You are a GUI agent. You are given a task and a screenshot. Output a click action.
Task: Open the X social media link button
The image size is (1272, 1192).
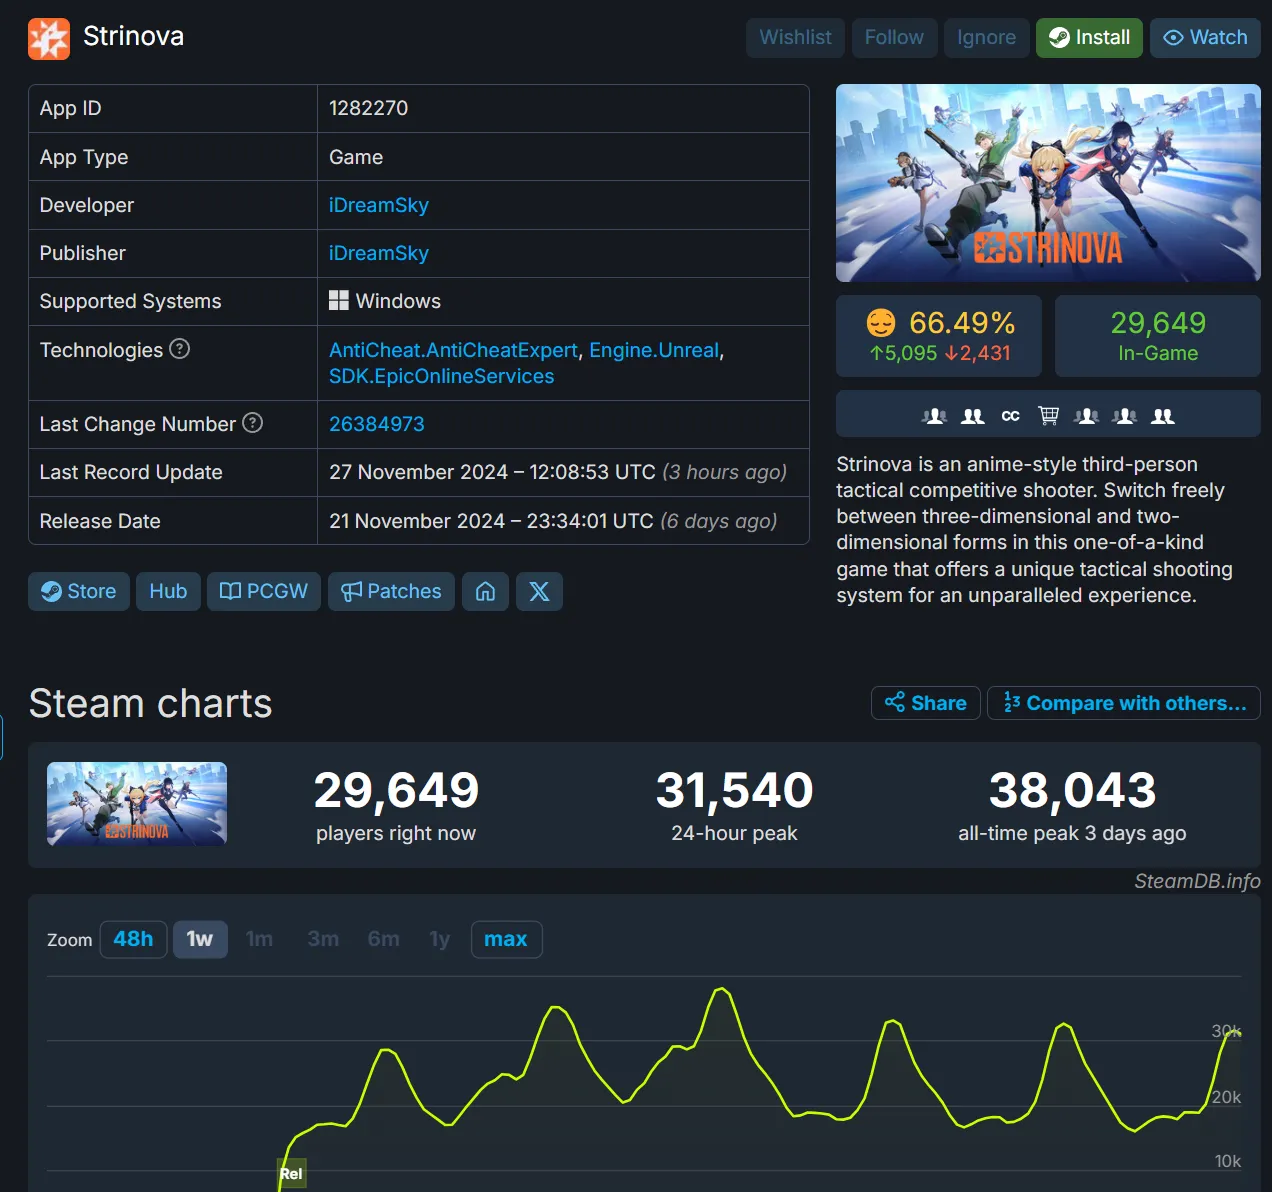click(x=539, y=592)
